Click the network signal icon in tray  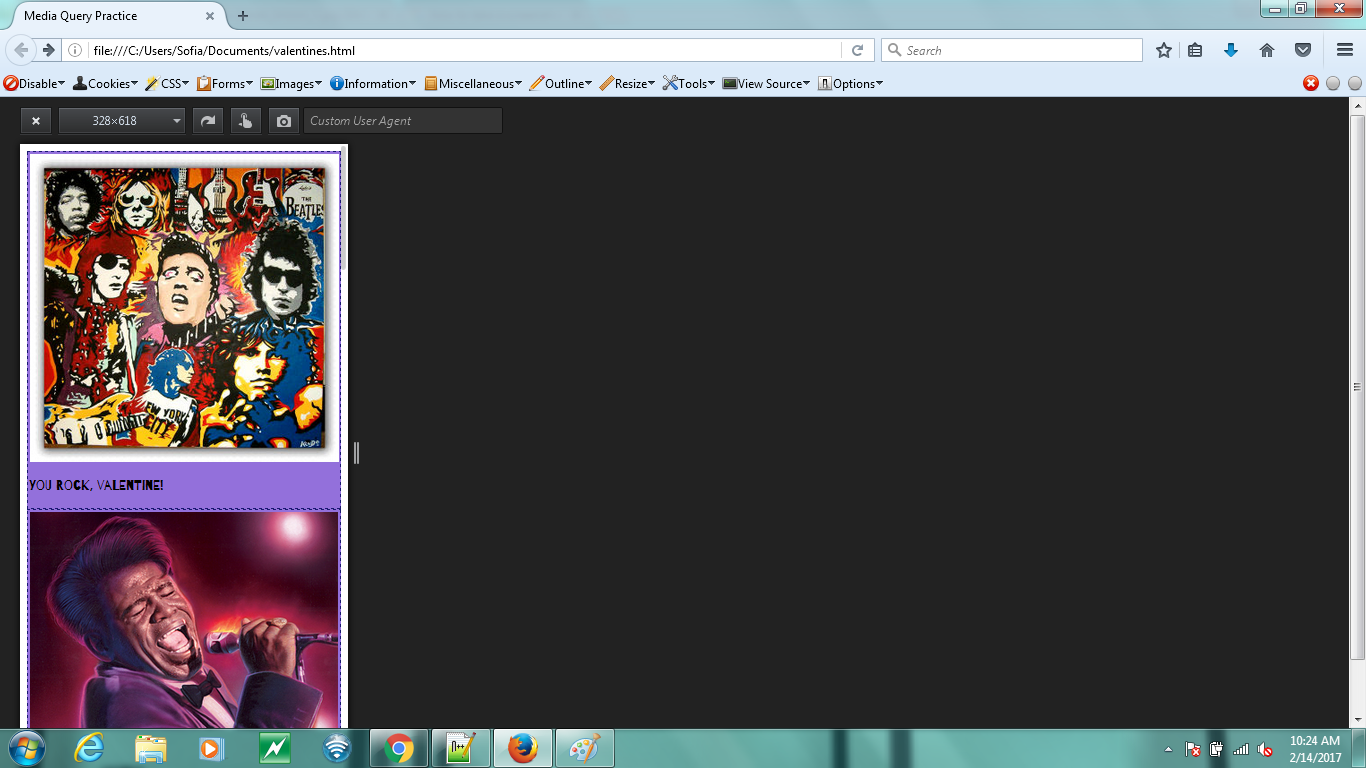(1241, 749)
